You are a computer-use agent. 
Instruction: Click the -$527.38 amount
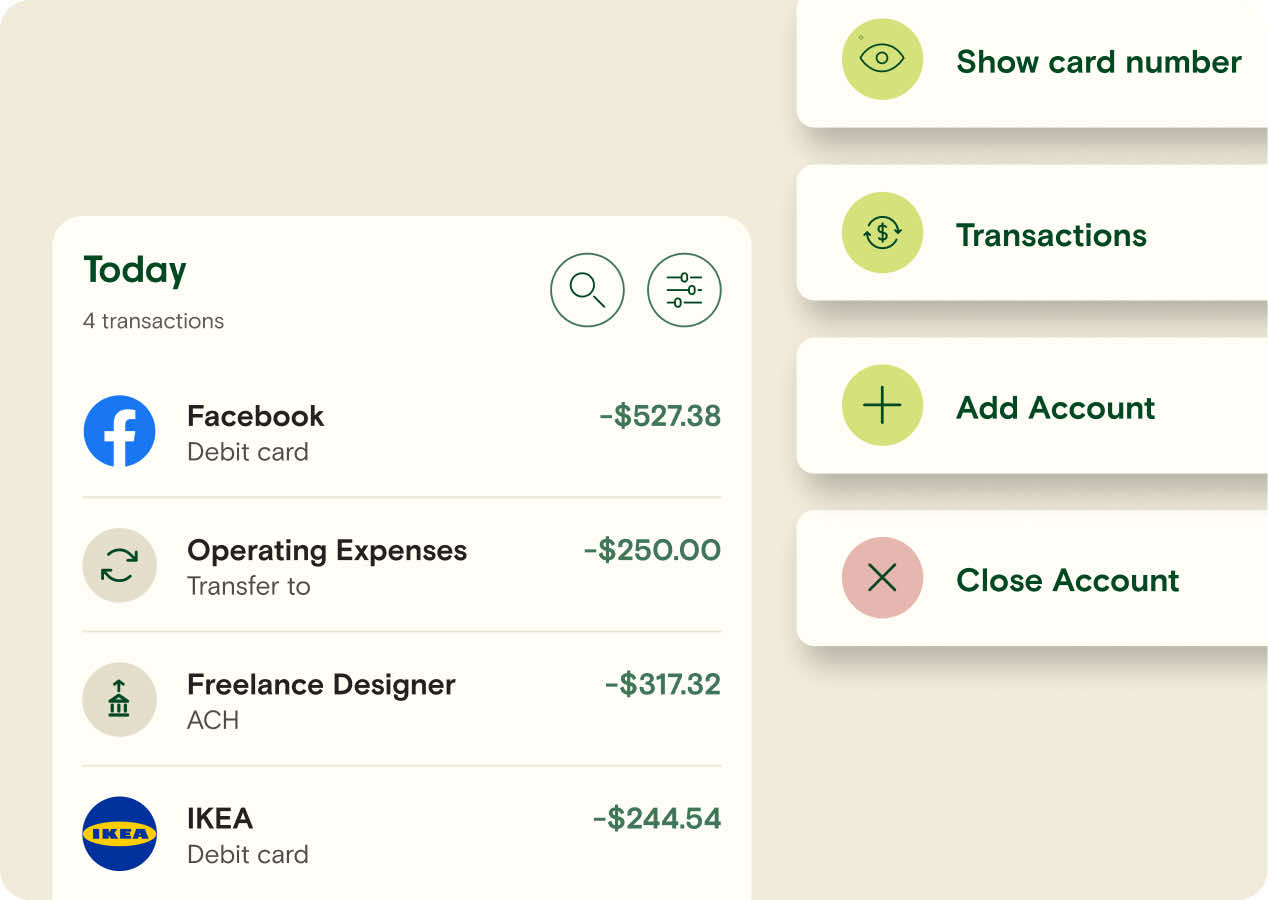click(x=660, y=416)
